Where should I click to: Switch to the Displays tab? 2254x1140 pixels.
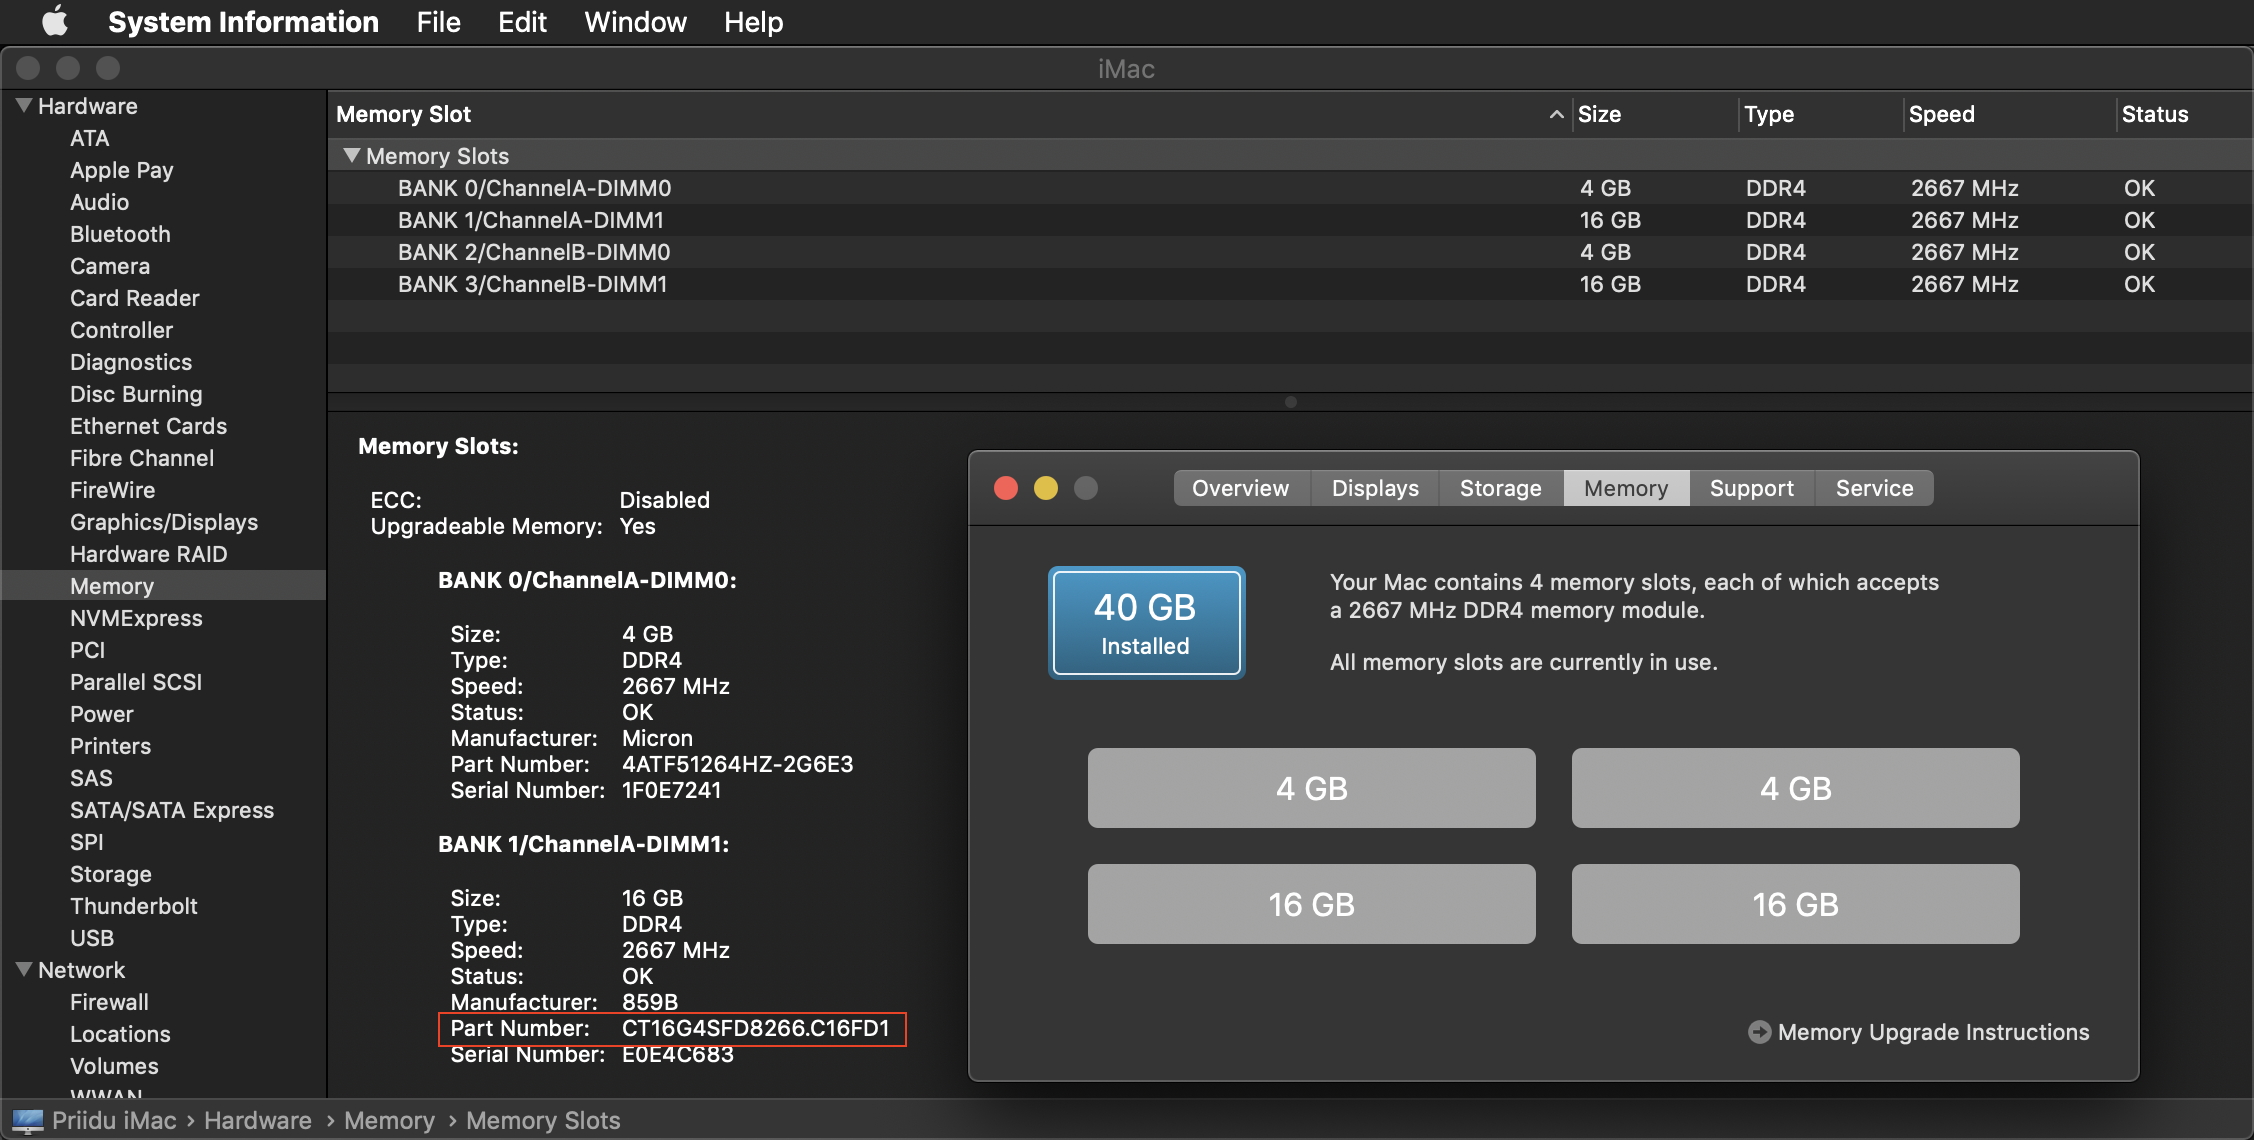tap(1375, 488)
